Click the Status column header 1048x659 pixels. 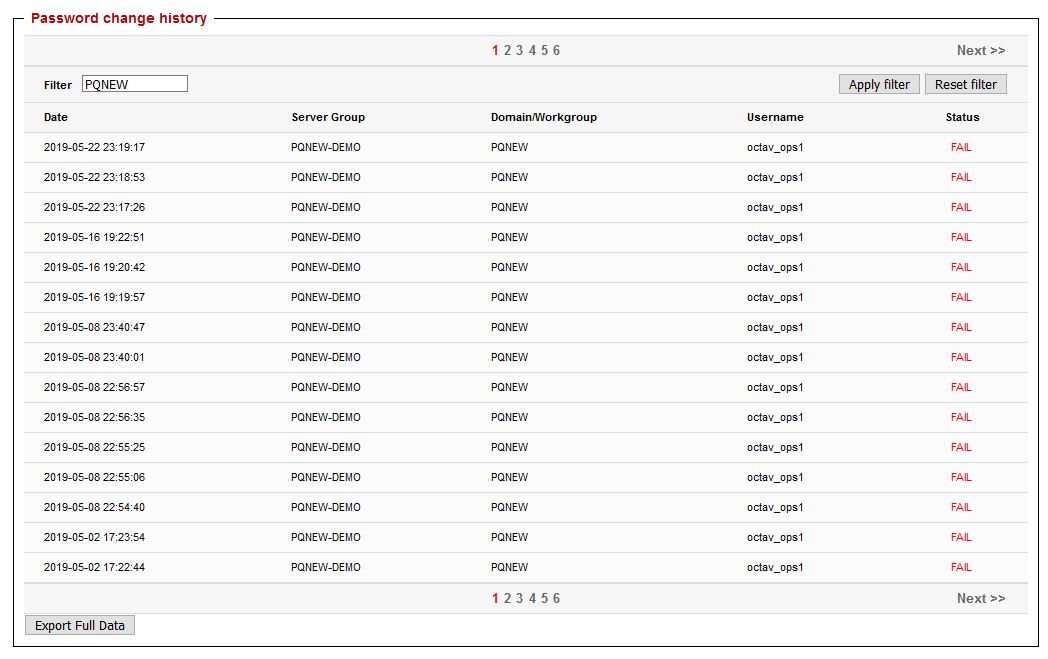pos(962,118)
